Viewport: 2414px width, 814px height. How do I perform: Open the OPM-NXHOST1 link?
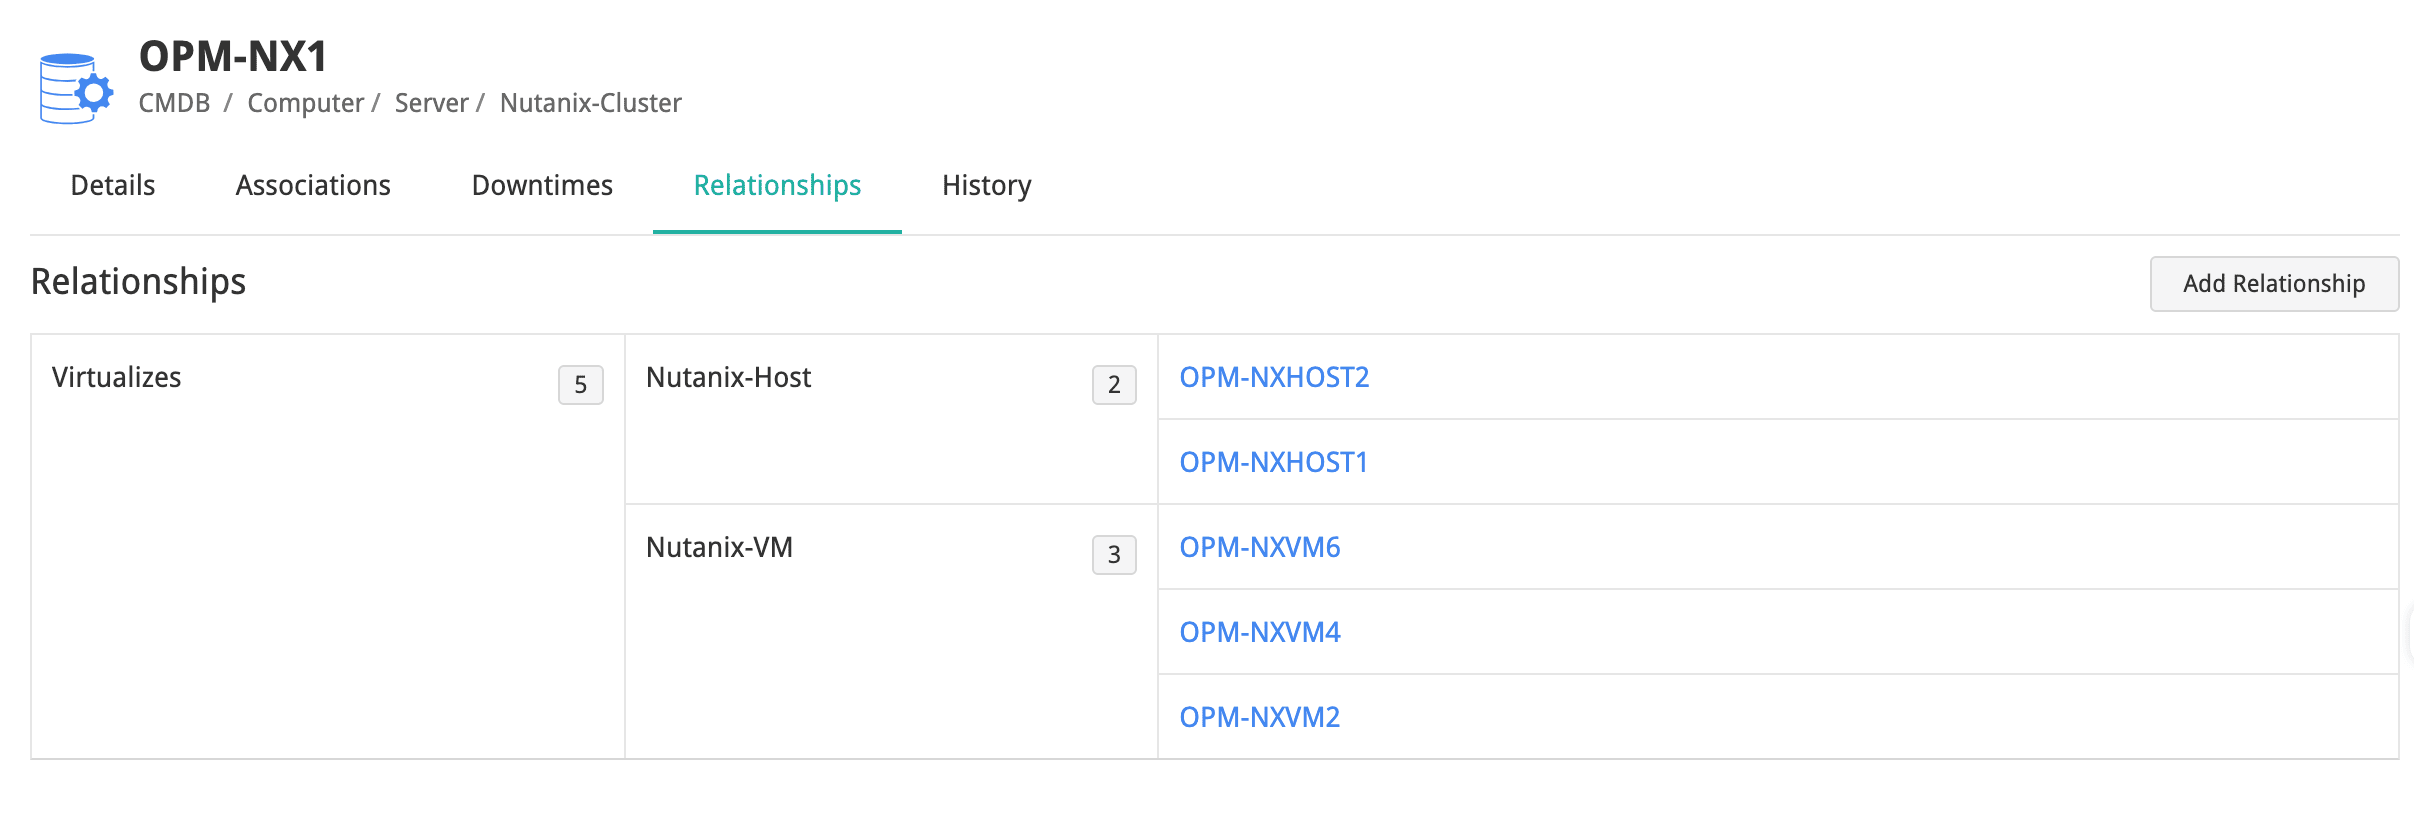1272,463
